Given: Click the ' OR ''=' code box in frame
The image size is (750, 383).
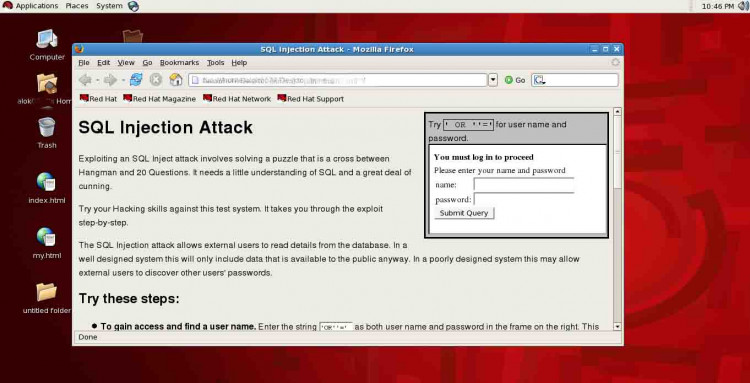Looking at the screenshot, I should [x=468, y=125].
